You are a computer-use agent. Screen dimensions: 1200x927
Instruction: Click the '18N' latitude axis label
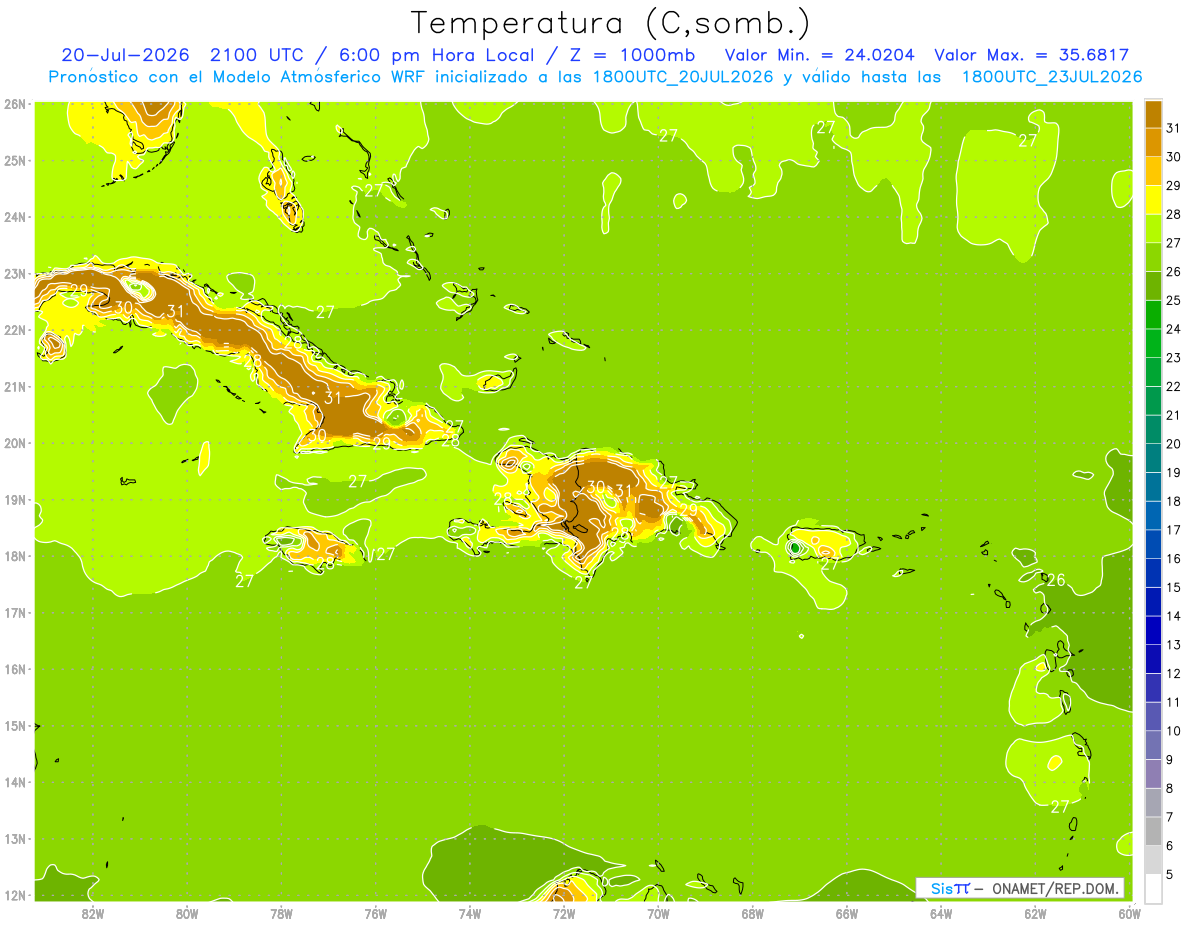[x=15, y=556]
